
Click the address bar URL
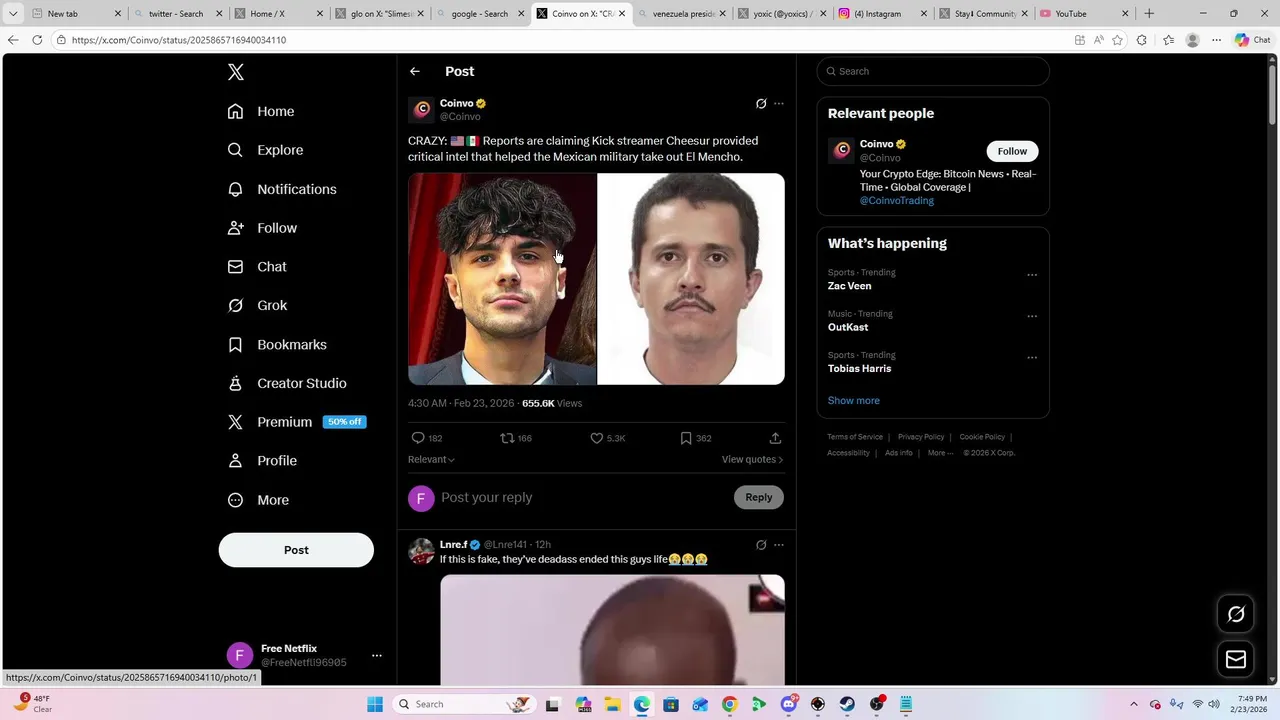179,40
